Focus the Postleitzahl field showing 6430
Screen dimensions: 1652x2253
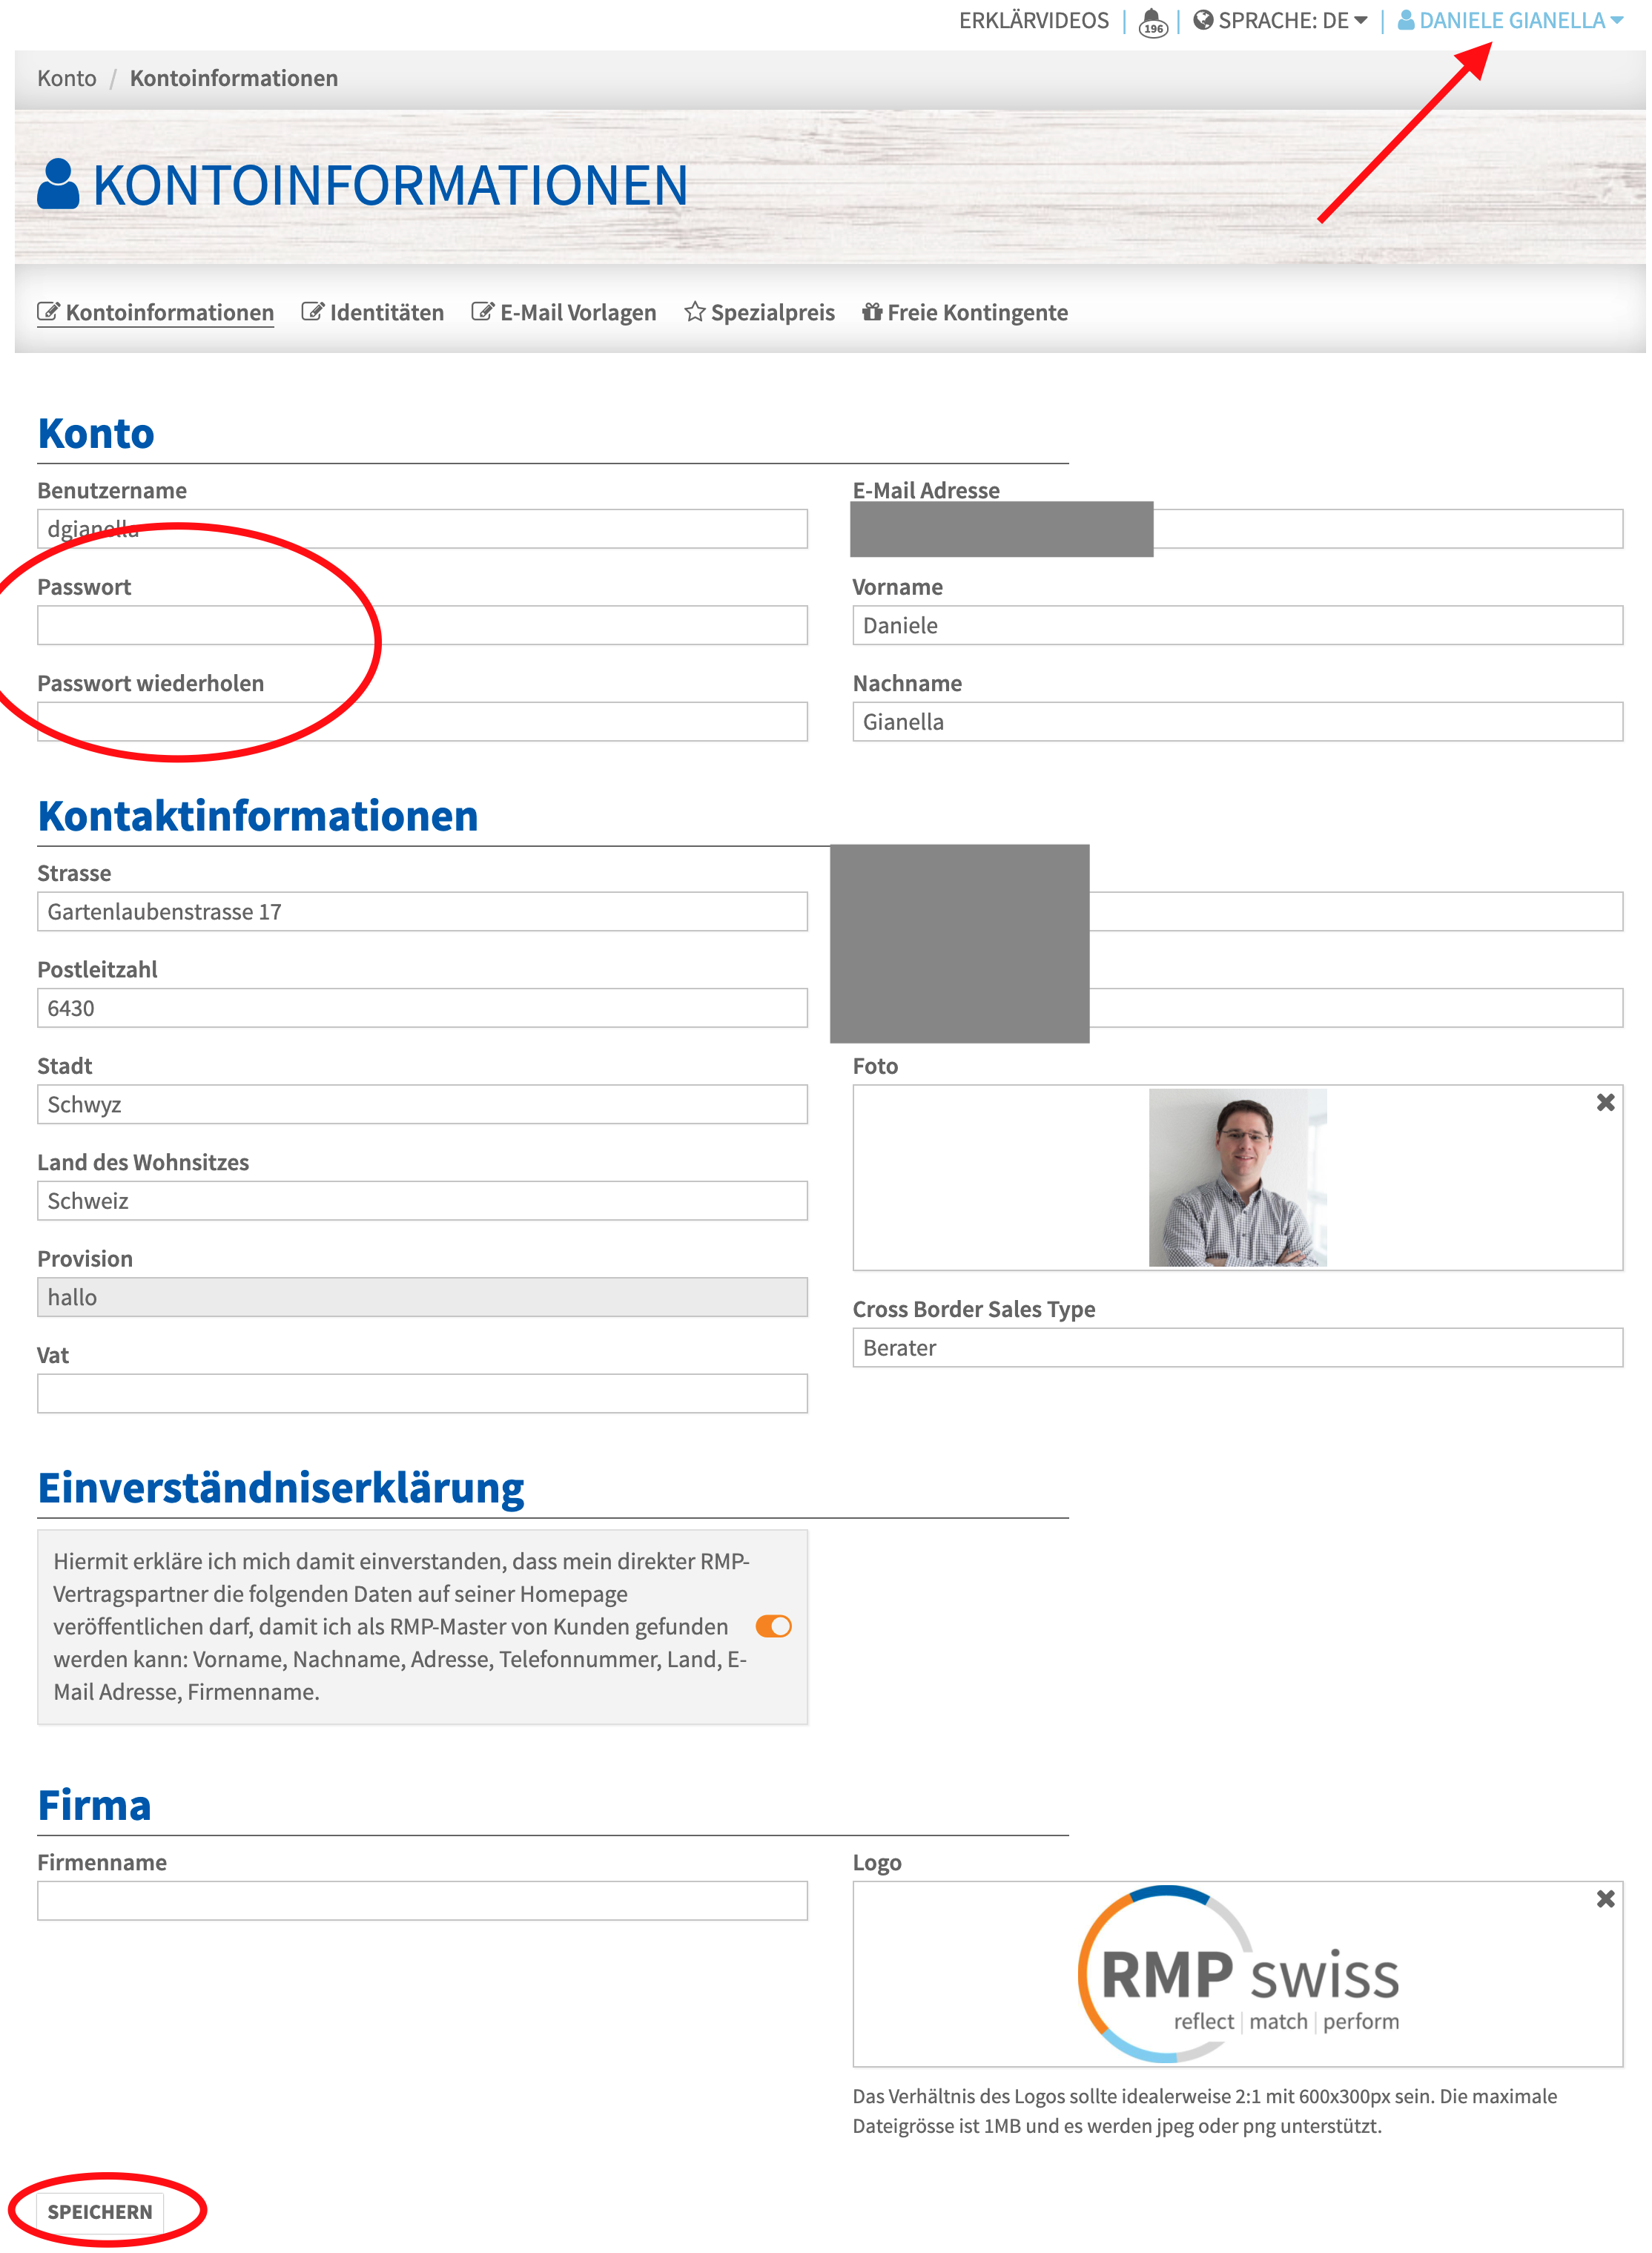coord(422,1008)
